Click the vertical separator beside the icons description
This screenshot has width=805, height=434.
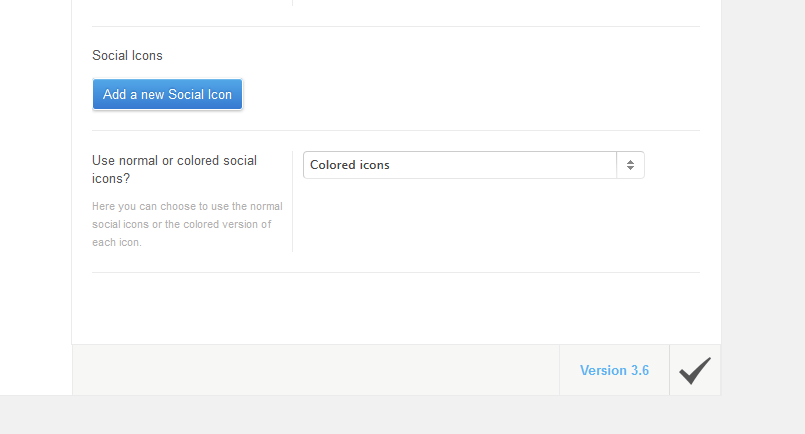(x=293, y=201)
